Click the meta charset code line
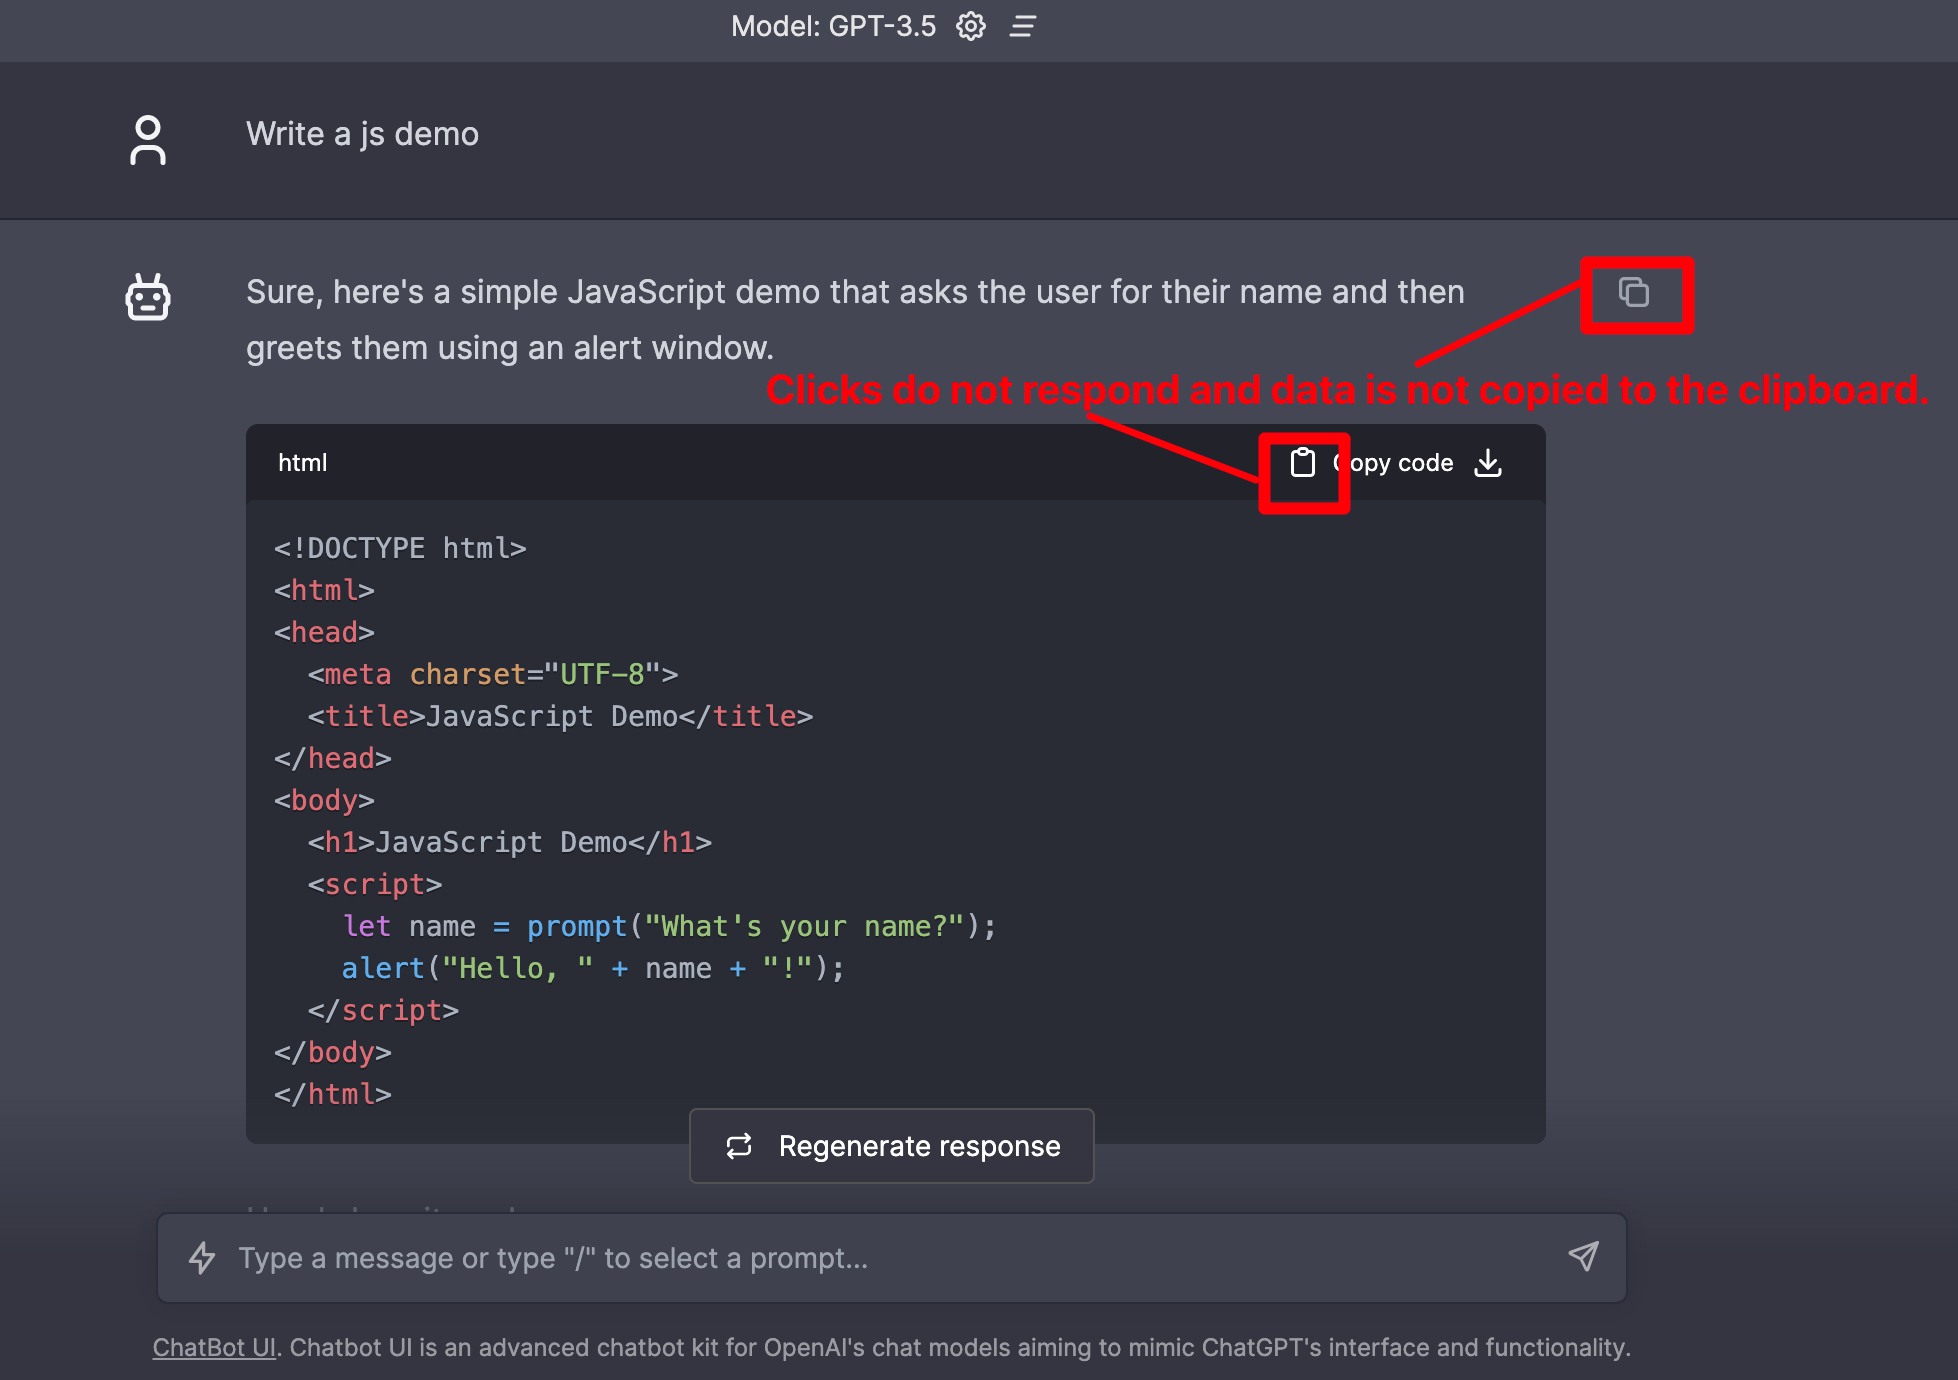Image resolution: width=1958 pixels, height=1380 pixels. pyautogui.click(x=493, y=674)
